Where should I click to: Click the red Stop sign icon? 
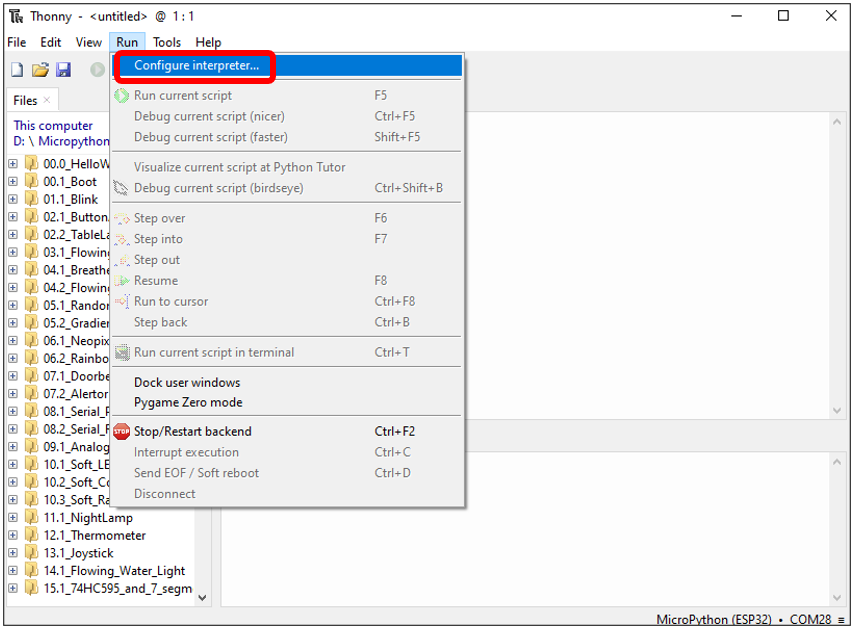(121, 431)
